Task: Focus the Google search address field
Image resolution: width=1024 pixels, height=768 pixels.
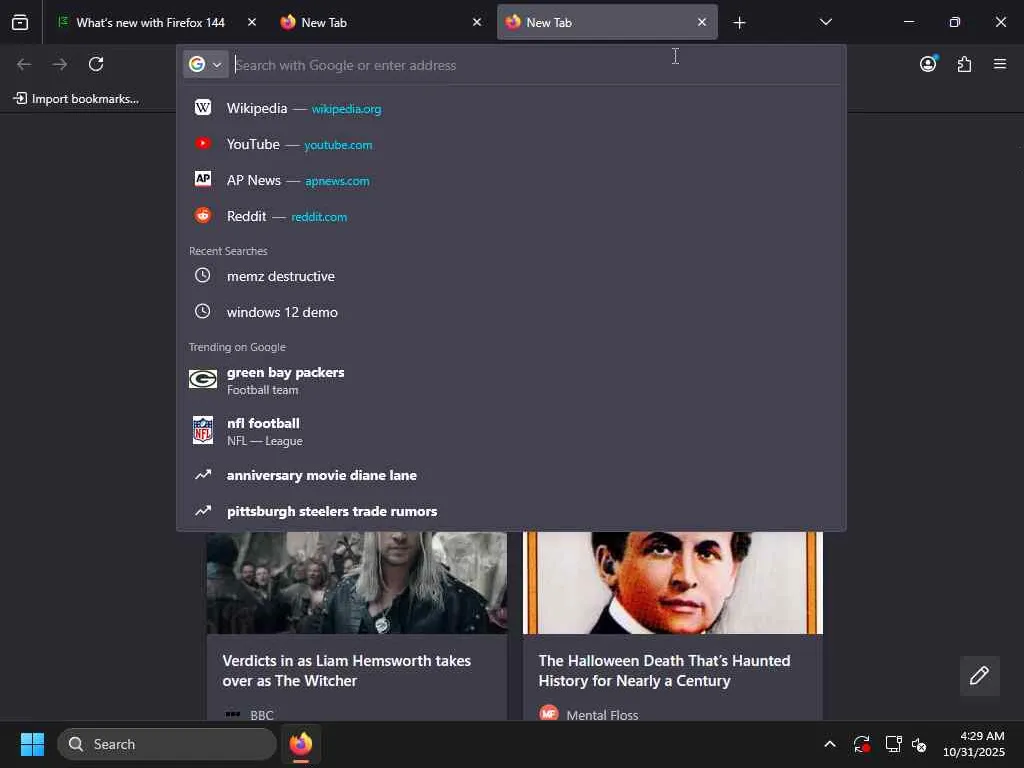Action: (x=536, y=65)
